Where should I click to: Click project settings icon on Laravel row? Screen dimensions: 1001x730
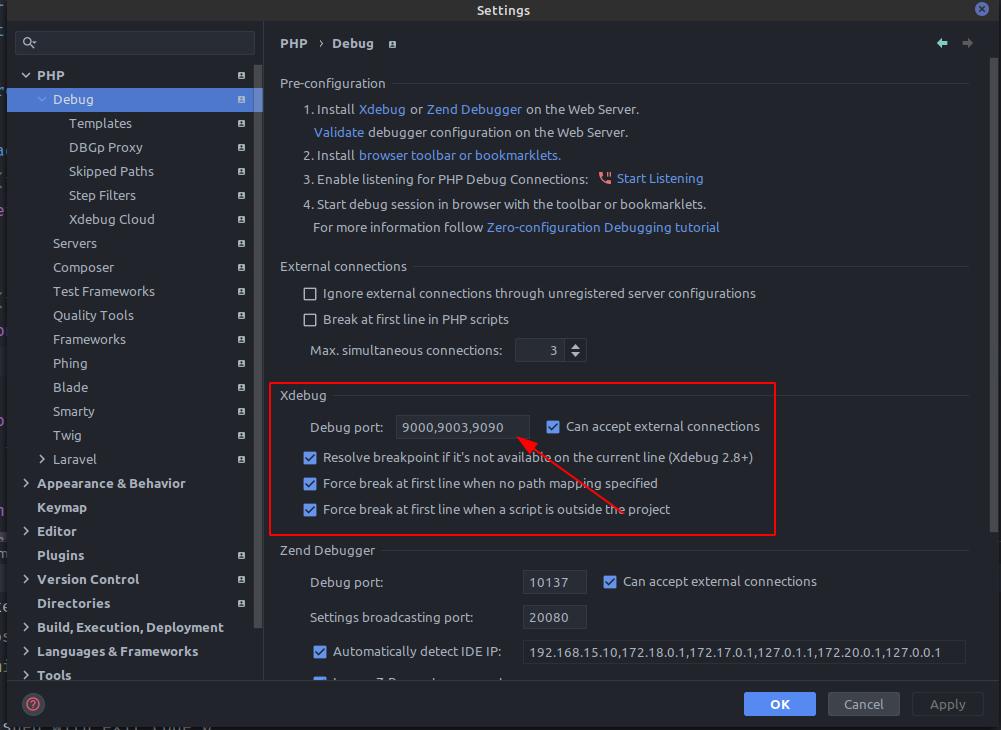(x=241, y=459)
